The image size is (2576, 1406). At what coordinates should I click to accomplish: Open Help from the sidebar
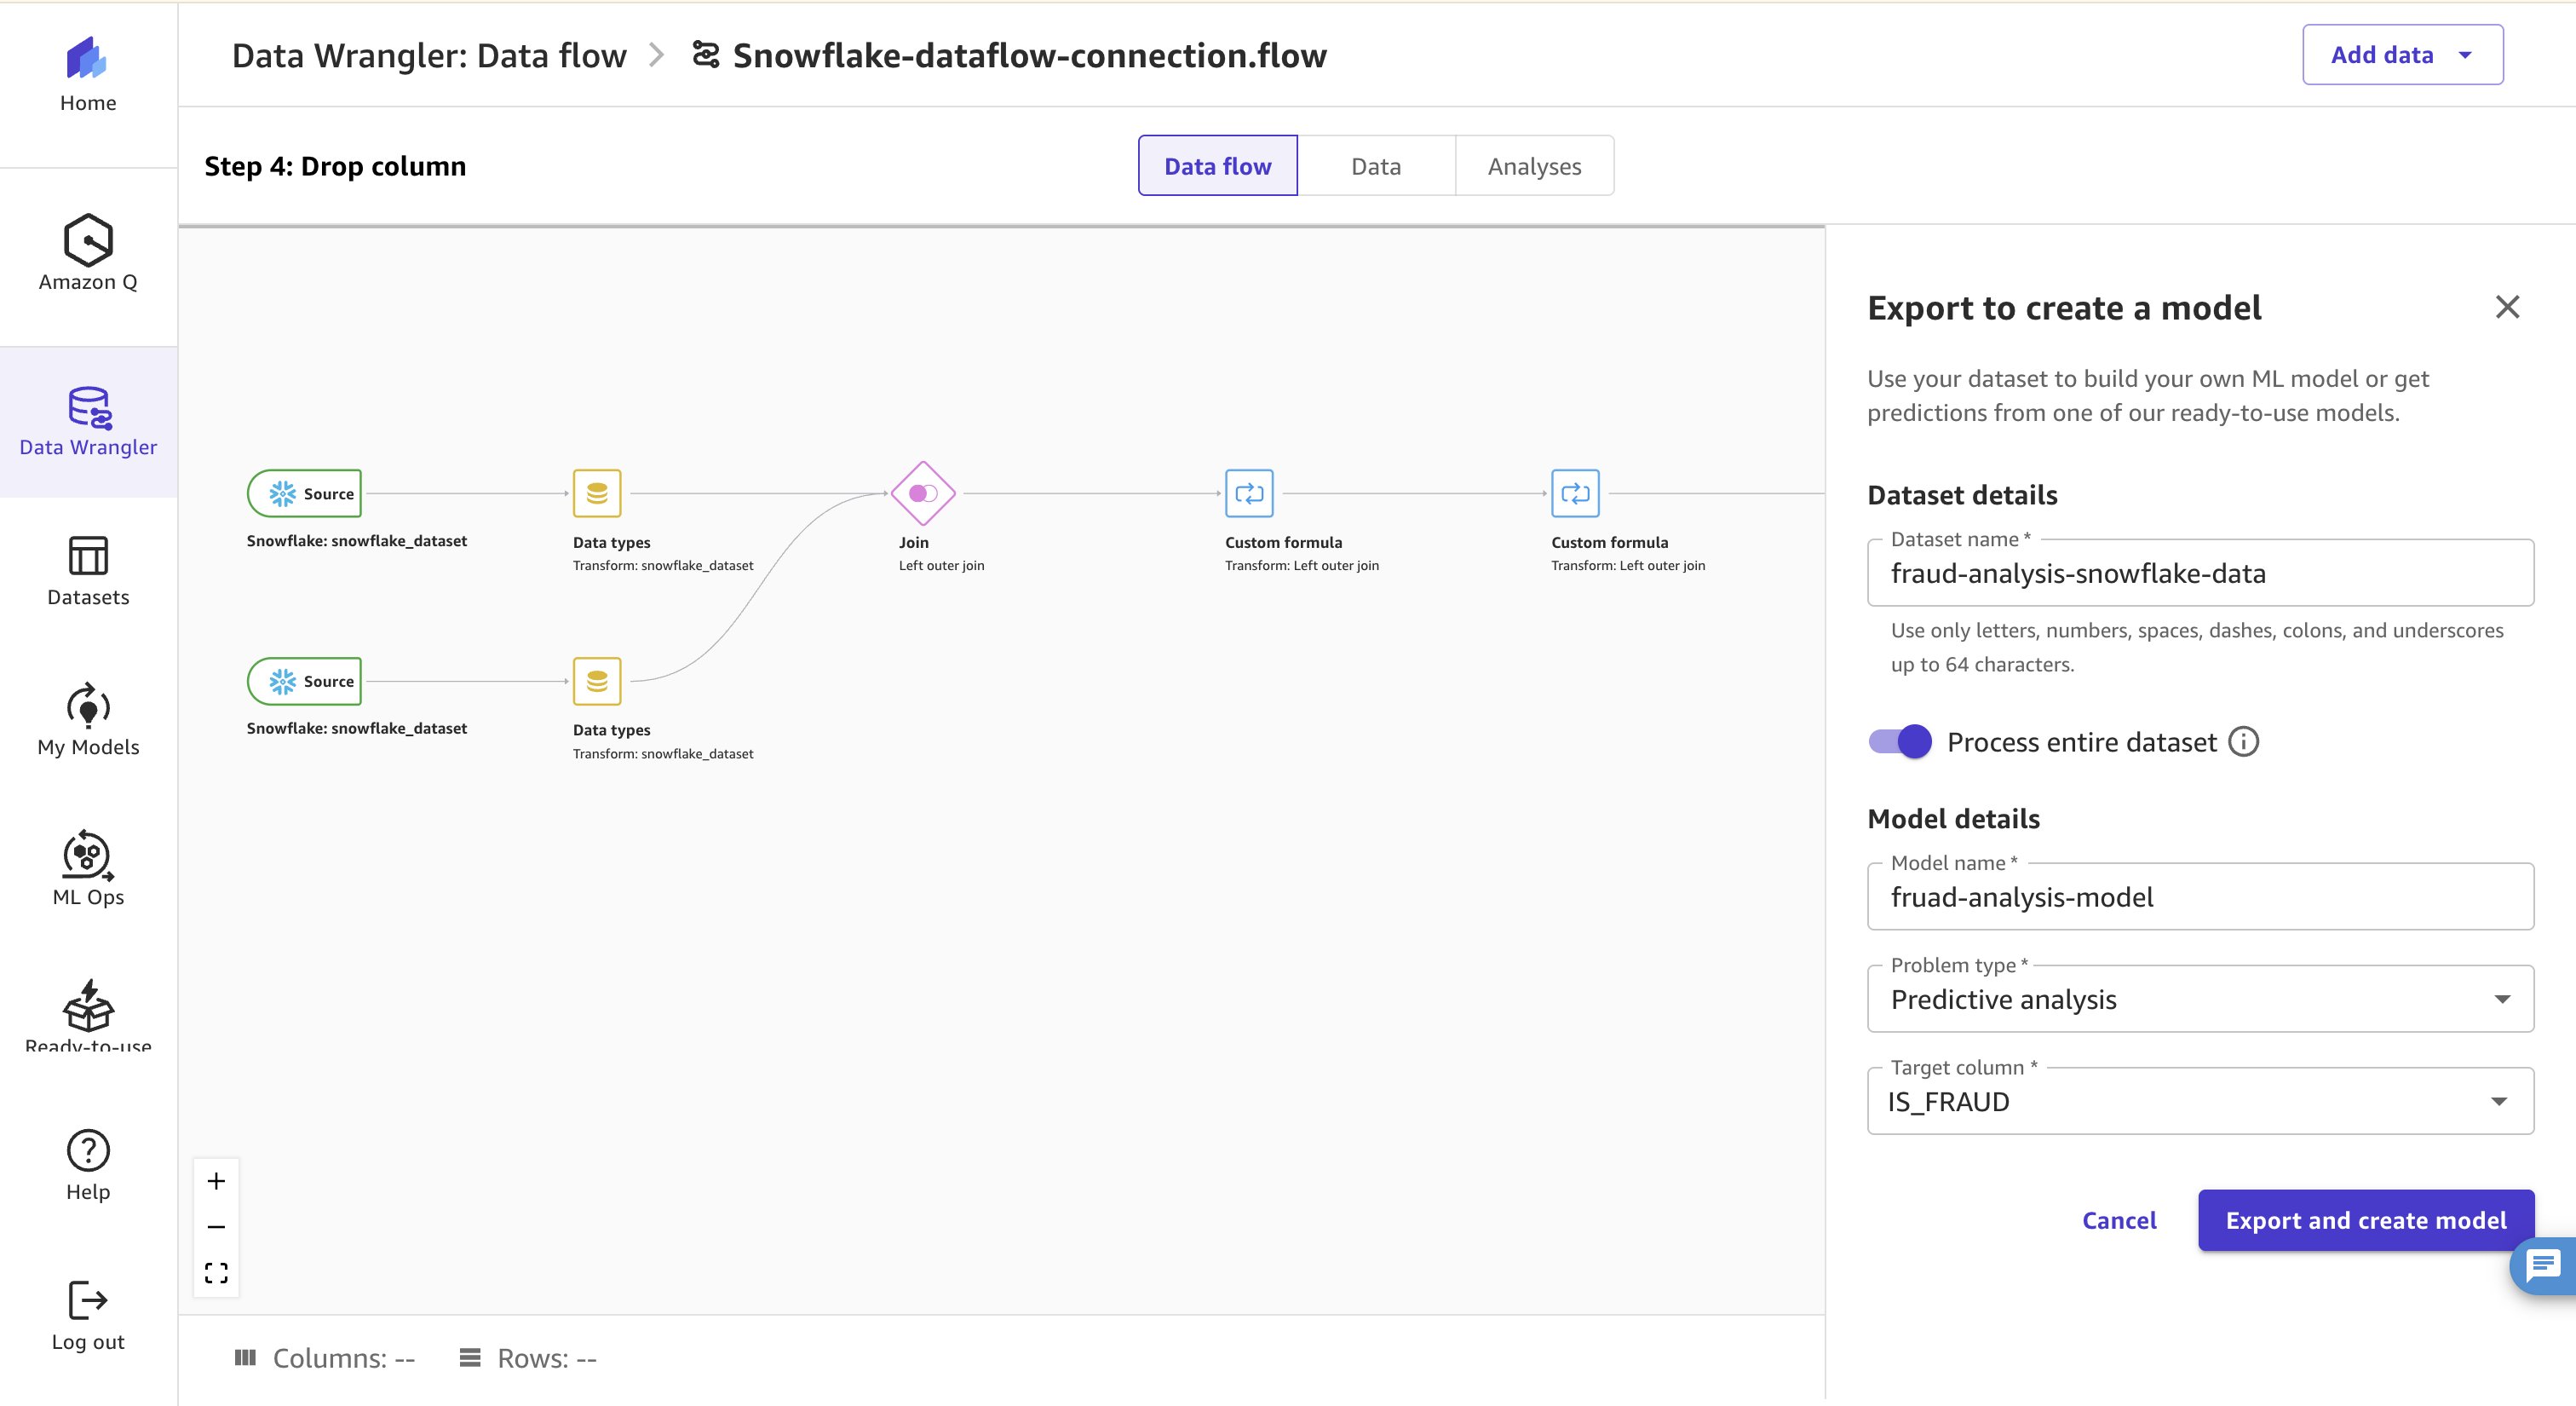coord(88,1164)
